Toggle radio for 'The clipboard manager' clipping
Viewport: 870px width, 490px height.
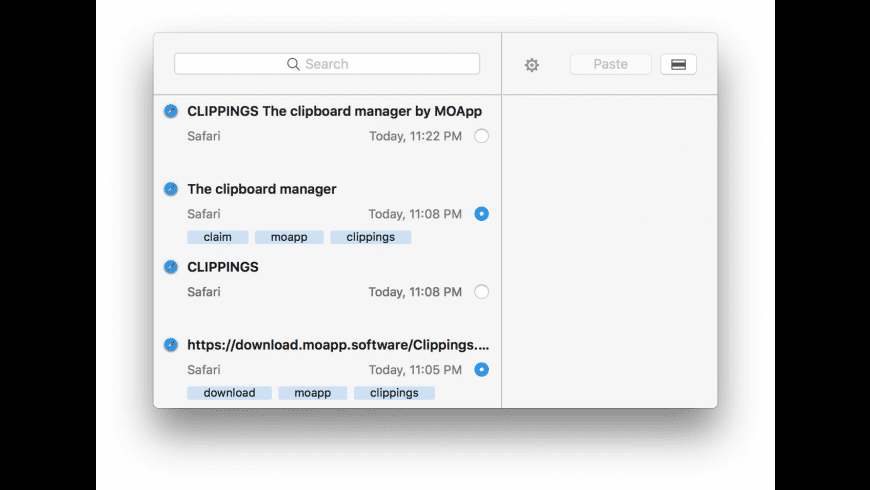(482, 214)
